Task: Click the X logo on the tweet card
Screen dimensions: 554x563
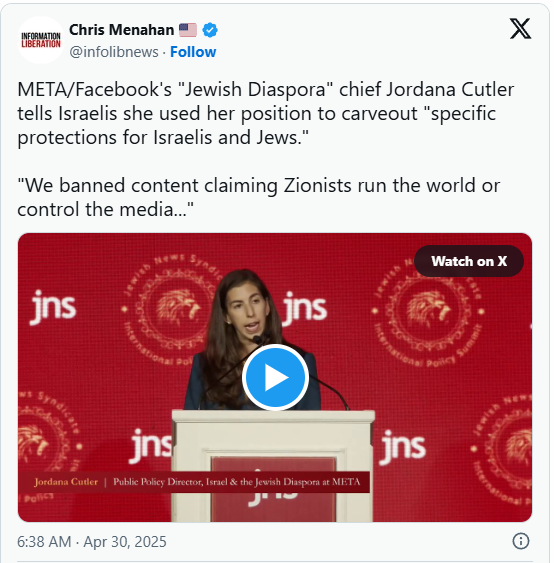Action: [x=520, y=29]
